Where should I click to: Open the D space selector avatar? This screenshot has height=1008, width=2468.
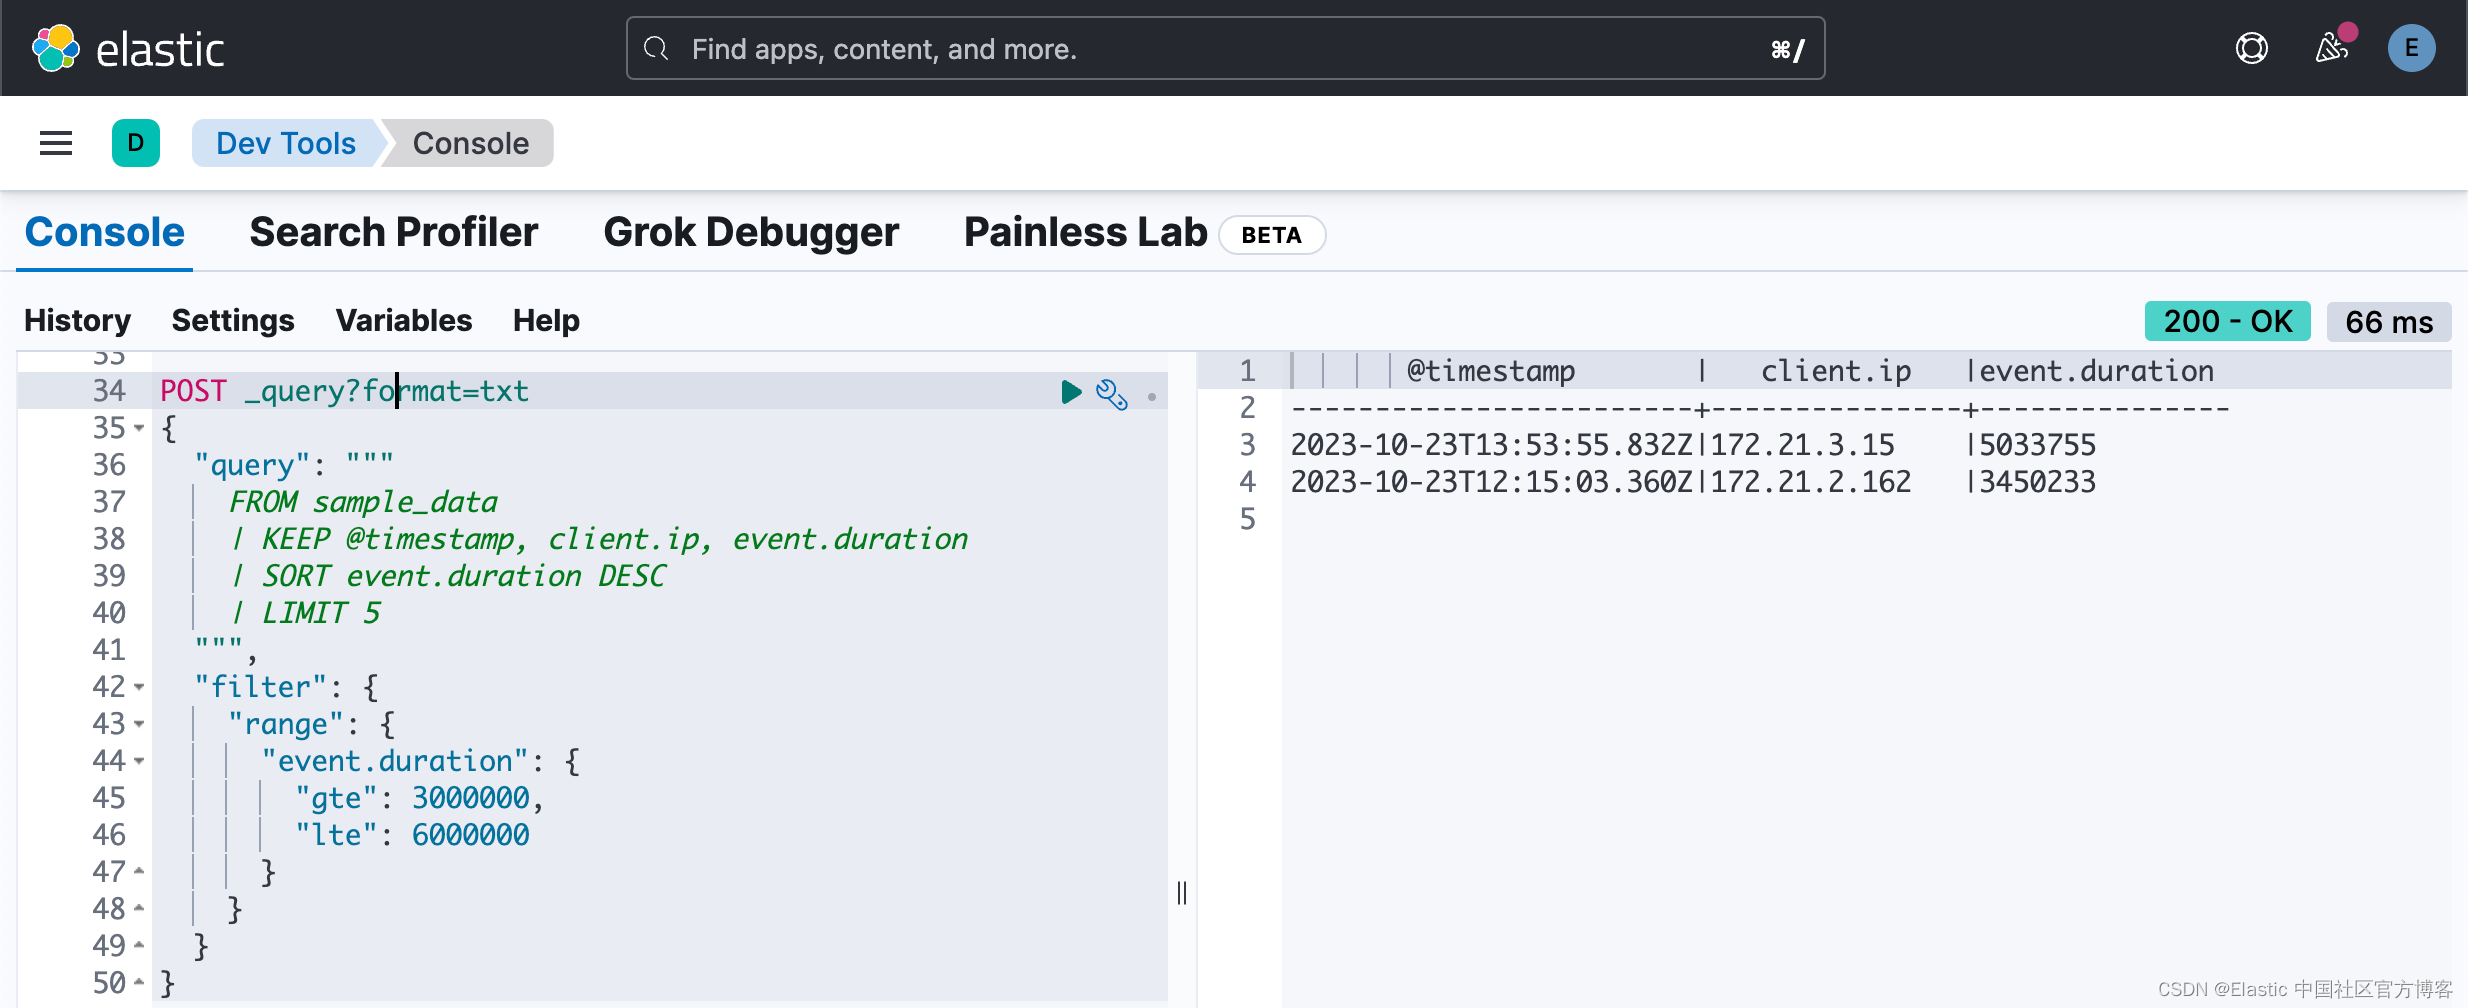pos(136,143)
